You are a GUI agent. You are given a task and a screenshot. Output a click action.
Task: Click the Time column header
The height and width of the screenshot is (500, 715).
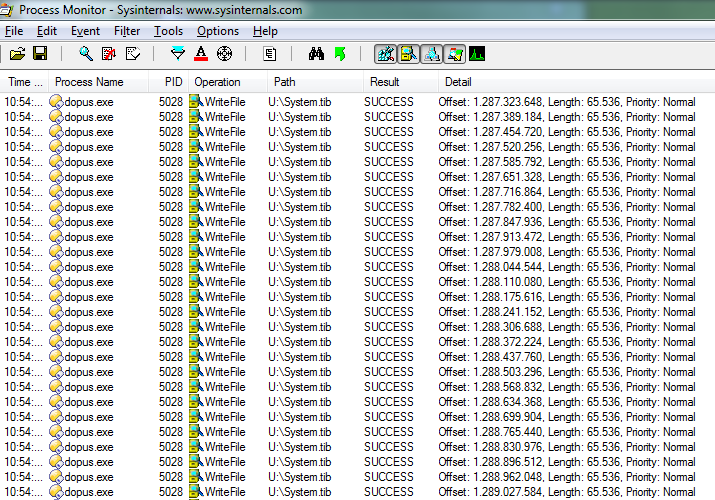[25, 82]
